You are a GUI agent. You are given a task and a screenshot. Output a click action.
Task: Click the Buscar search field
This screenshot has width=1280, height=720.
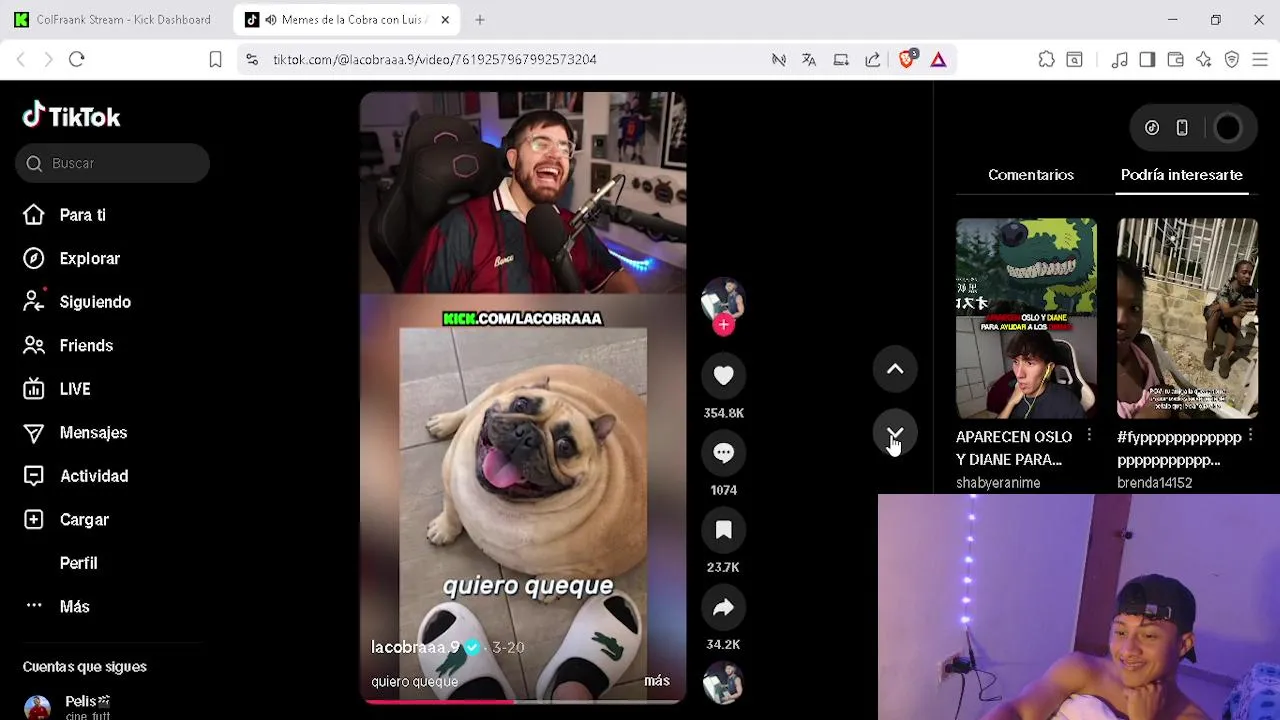pos(112,163)
